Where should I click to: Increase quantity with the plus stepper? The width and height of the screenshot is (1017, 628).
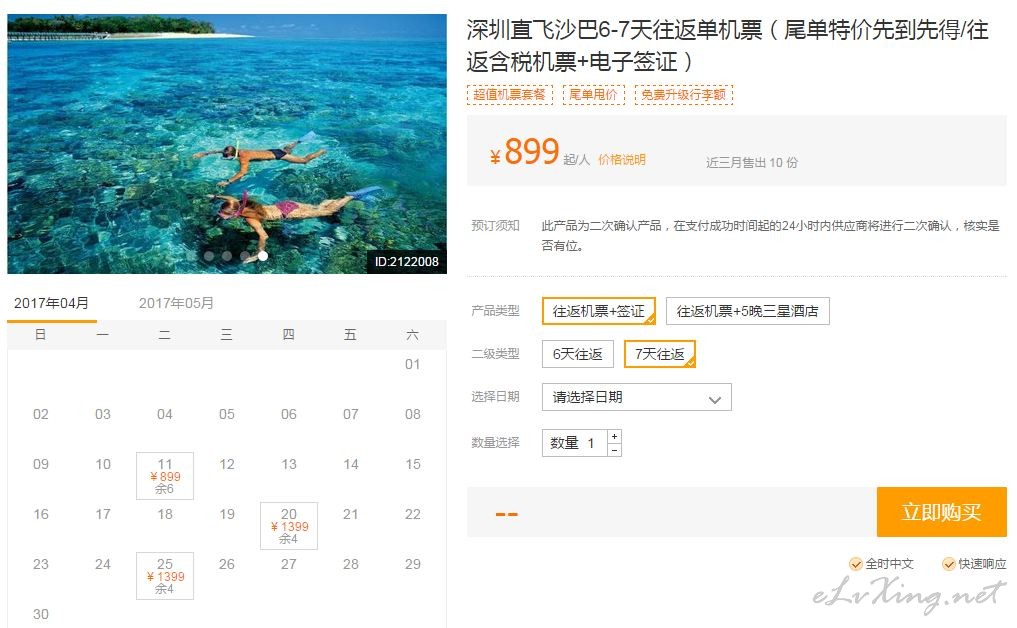[x=614, y=436]
